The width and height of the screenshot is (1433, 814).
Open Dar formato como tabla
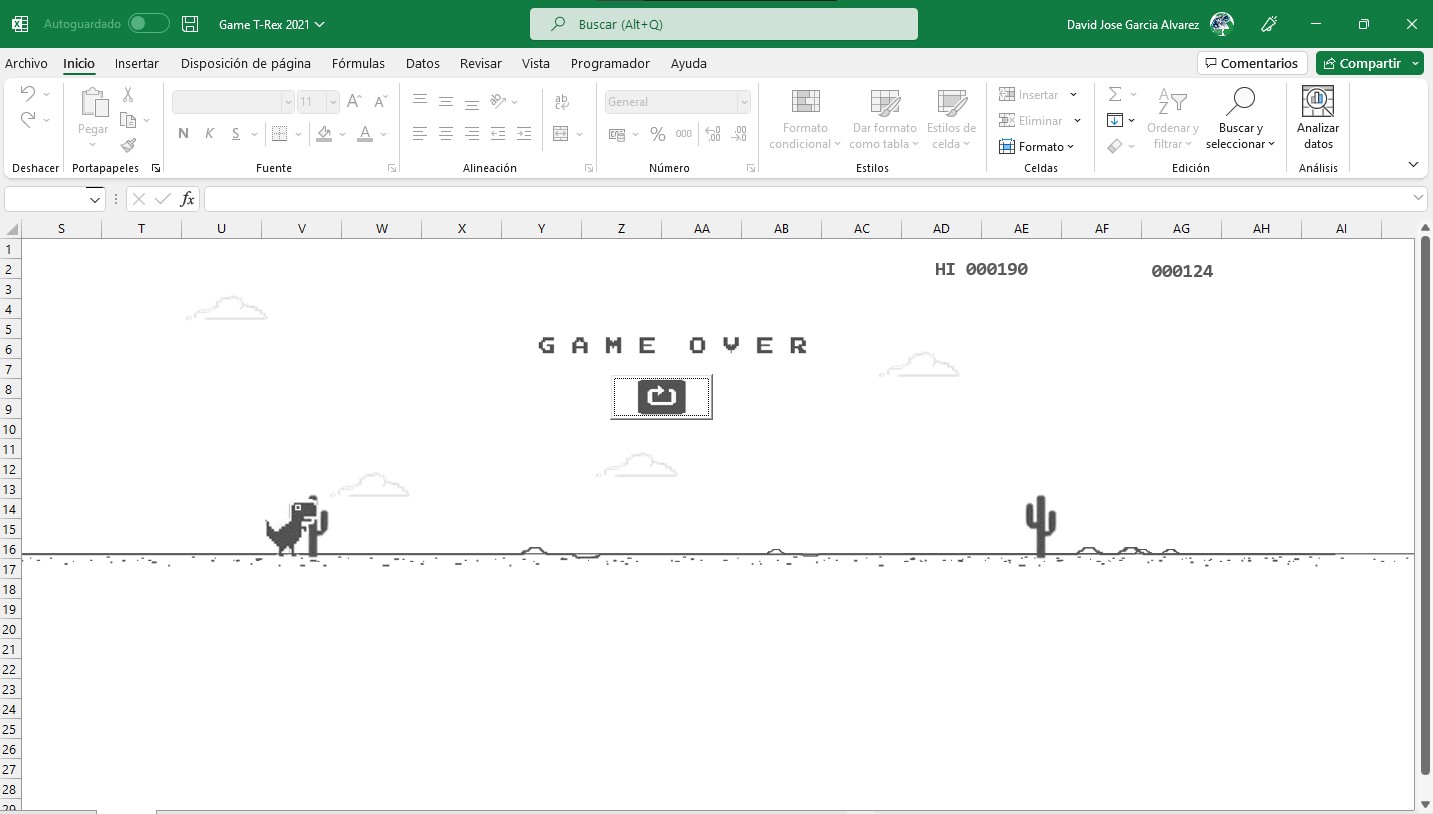click(x=885, y=119)
